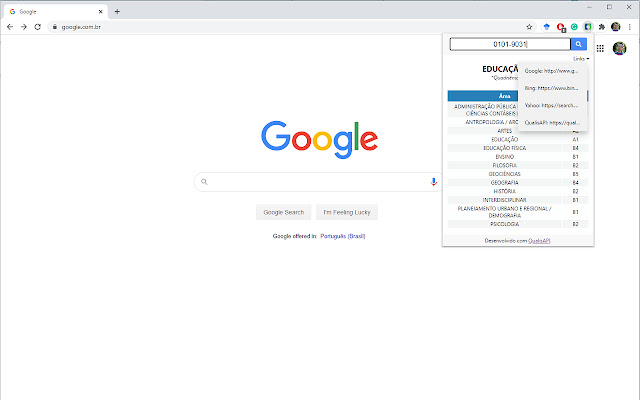Click the Chrome profile avatar in toolbar
640x400 pixels.
pyautogui.click(x=616, y=27)
